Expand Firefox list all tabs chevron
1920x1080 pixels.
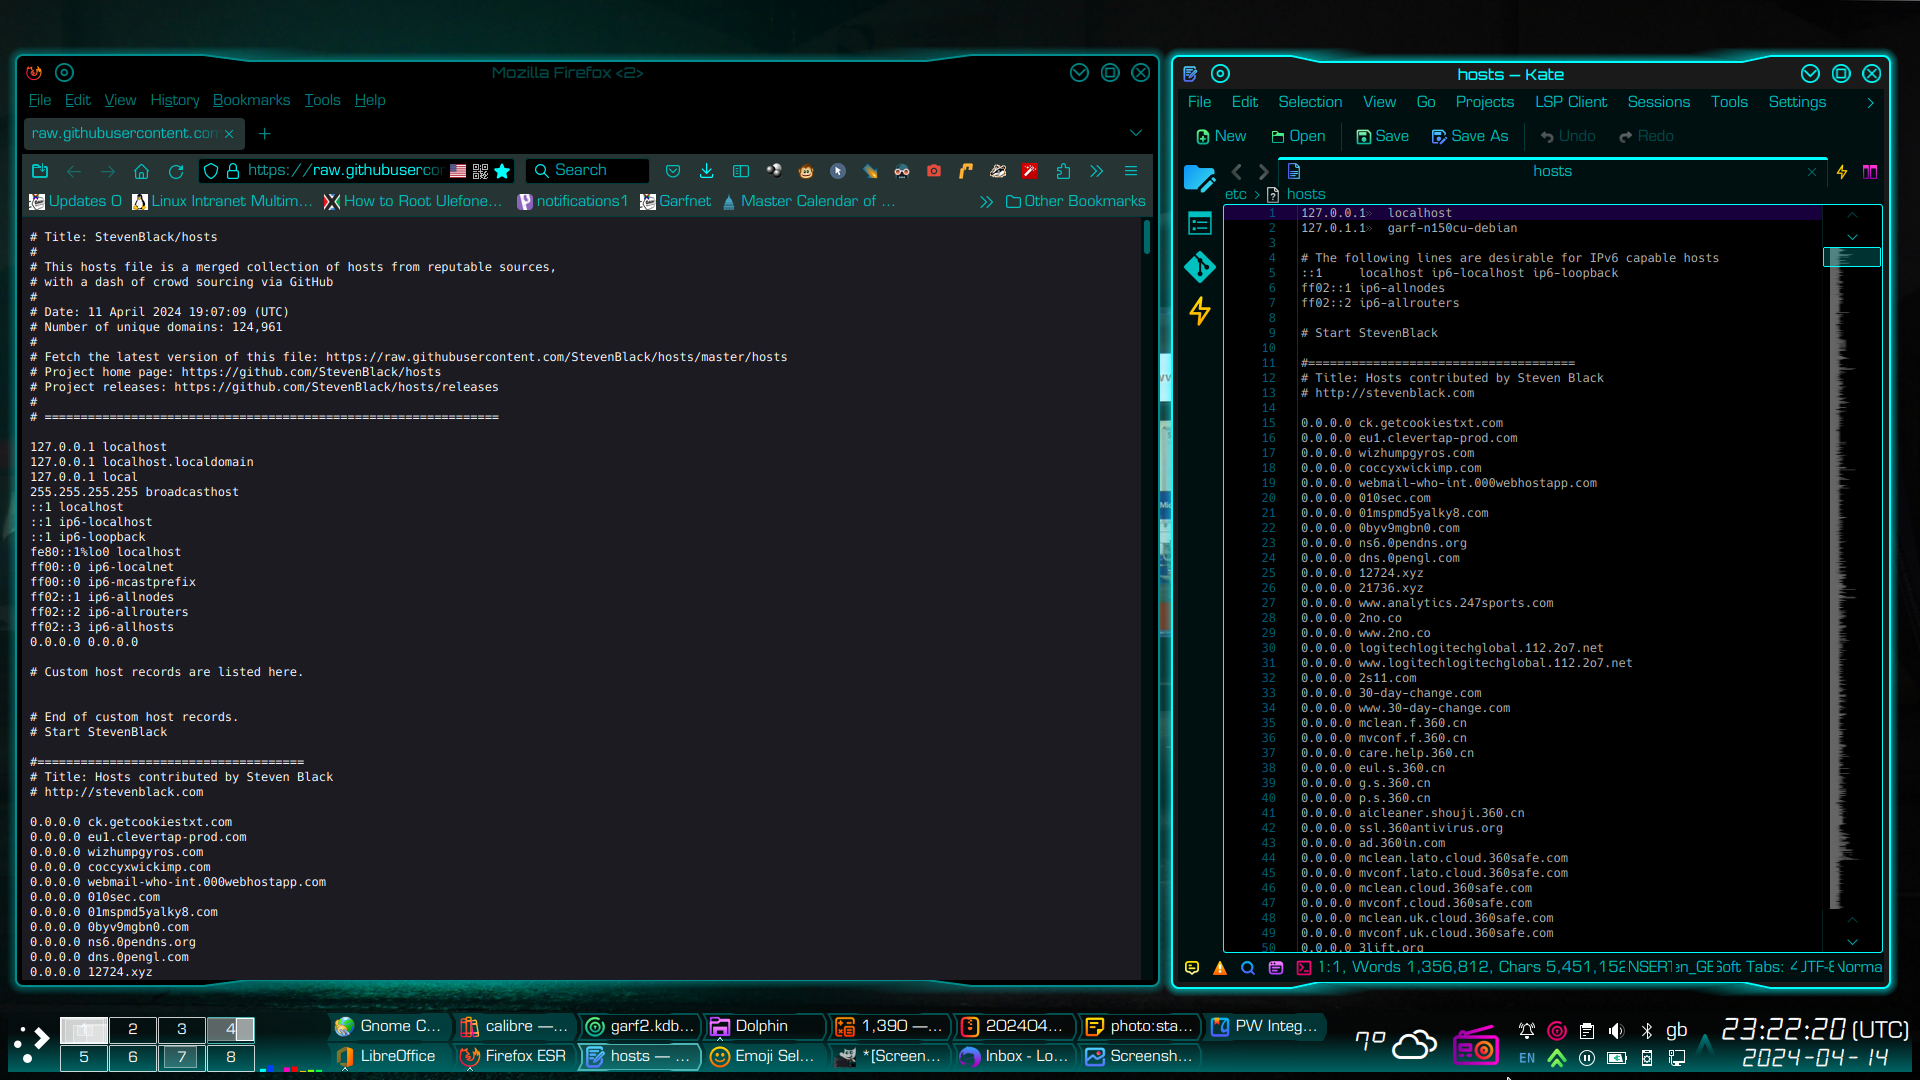tap(1136, 133)
